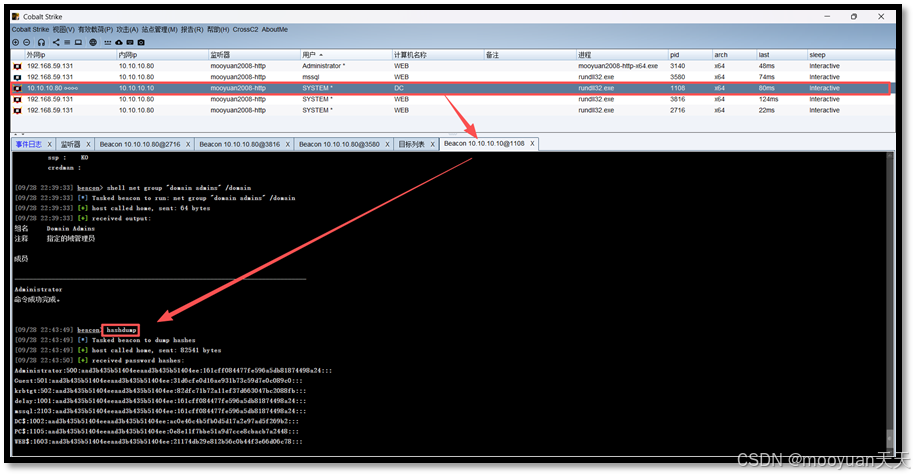Sort by sleep column header

point(850,55)
